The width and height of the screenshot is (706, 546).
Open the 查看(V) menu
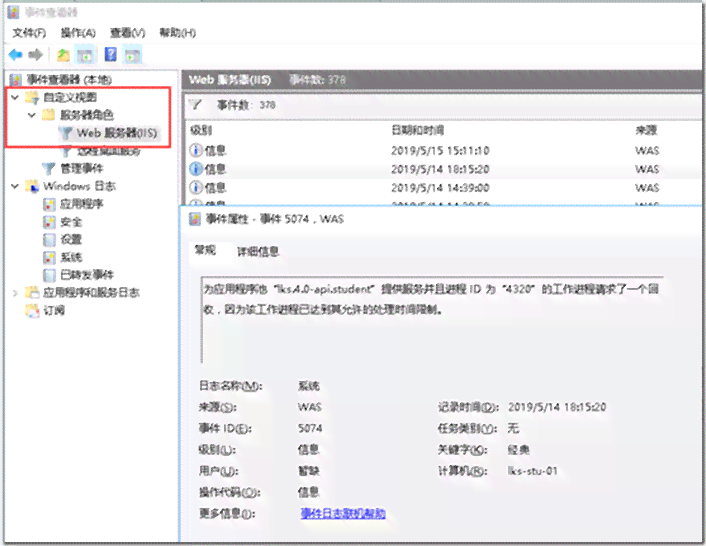pos(127,33)
